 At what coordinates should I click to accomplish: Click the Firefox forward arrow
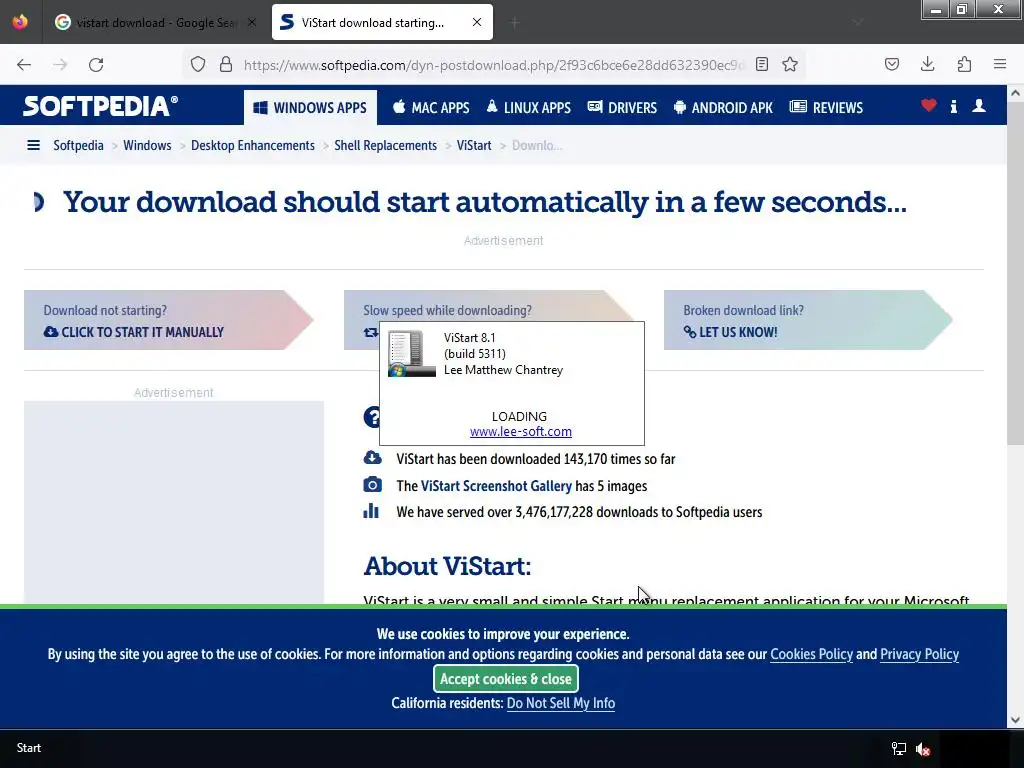(x=60, y=65)
